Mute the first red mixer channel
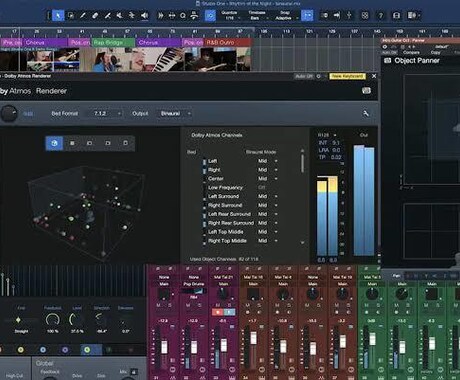460x380 pixels. [248, 305]
